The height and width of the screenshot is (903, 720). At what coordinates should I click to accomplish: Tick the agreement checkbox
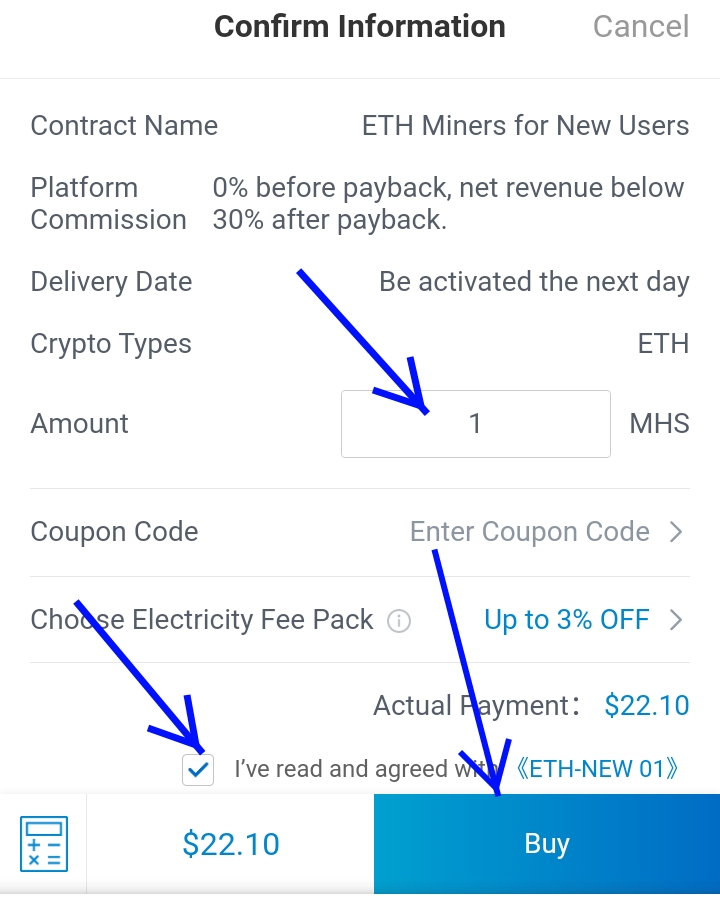coord(198,769)
